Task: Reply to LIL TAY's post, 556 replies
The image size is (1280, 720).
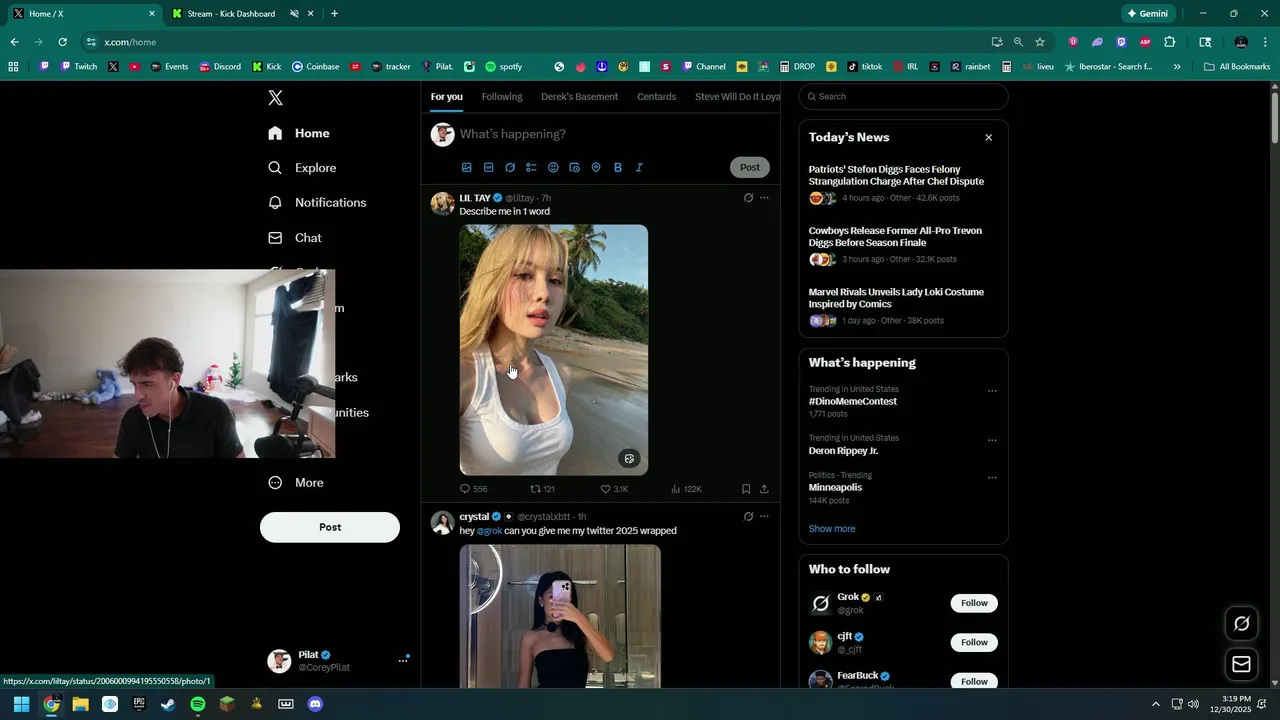Action: (473, 489)
